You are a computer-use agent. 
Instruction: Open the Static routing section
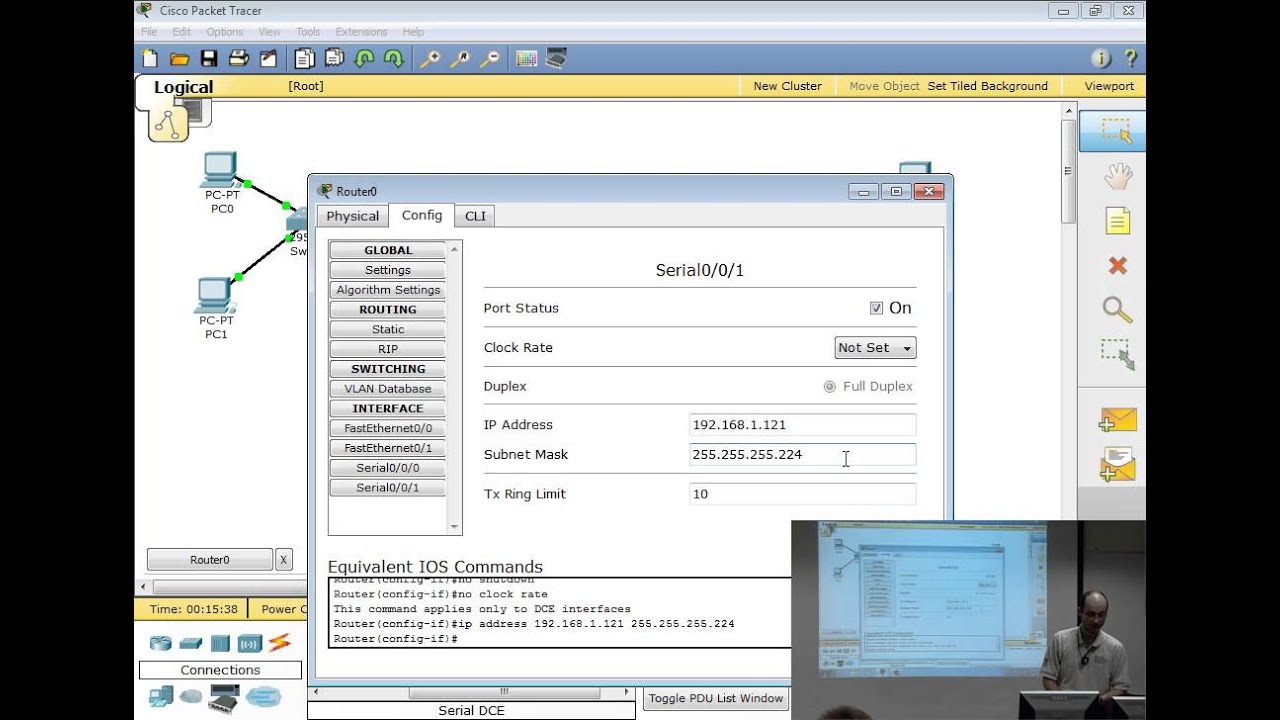[x=388, y=329]
